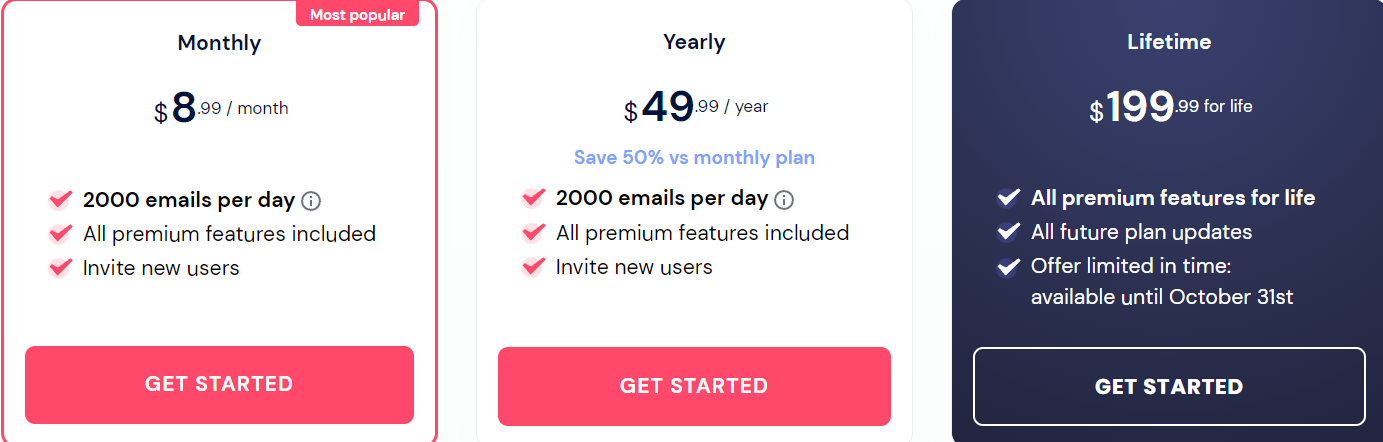Image resolution: width=1383 pixels, height=442 pixels.
Task: Click Lifetime premium features for life checkmark
Action: coord(1008,198)
